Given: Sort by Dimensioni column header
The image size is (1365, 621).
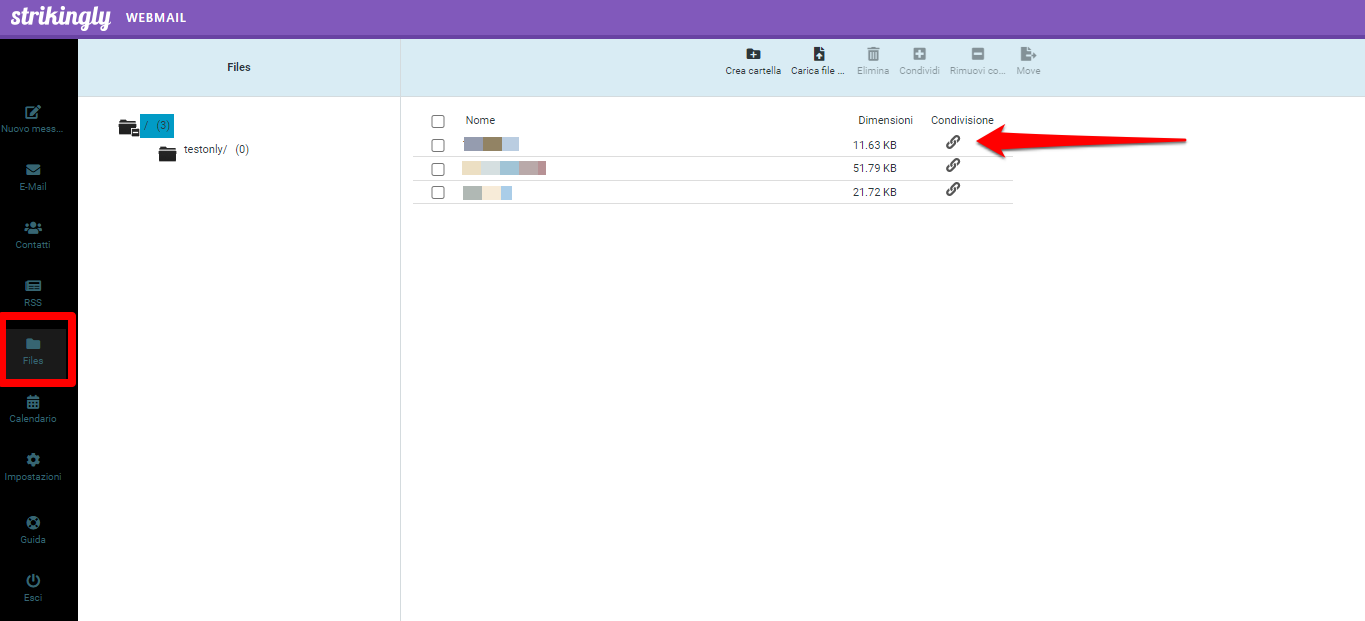Looking at the screenshot, I should [885, 120].
